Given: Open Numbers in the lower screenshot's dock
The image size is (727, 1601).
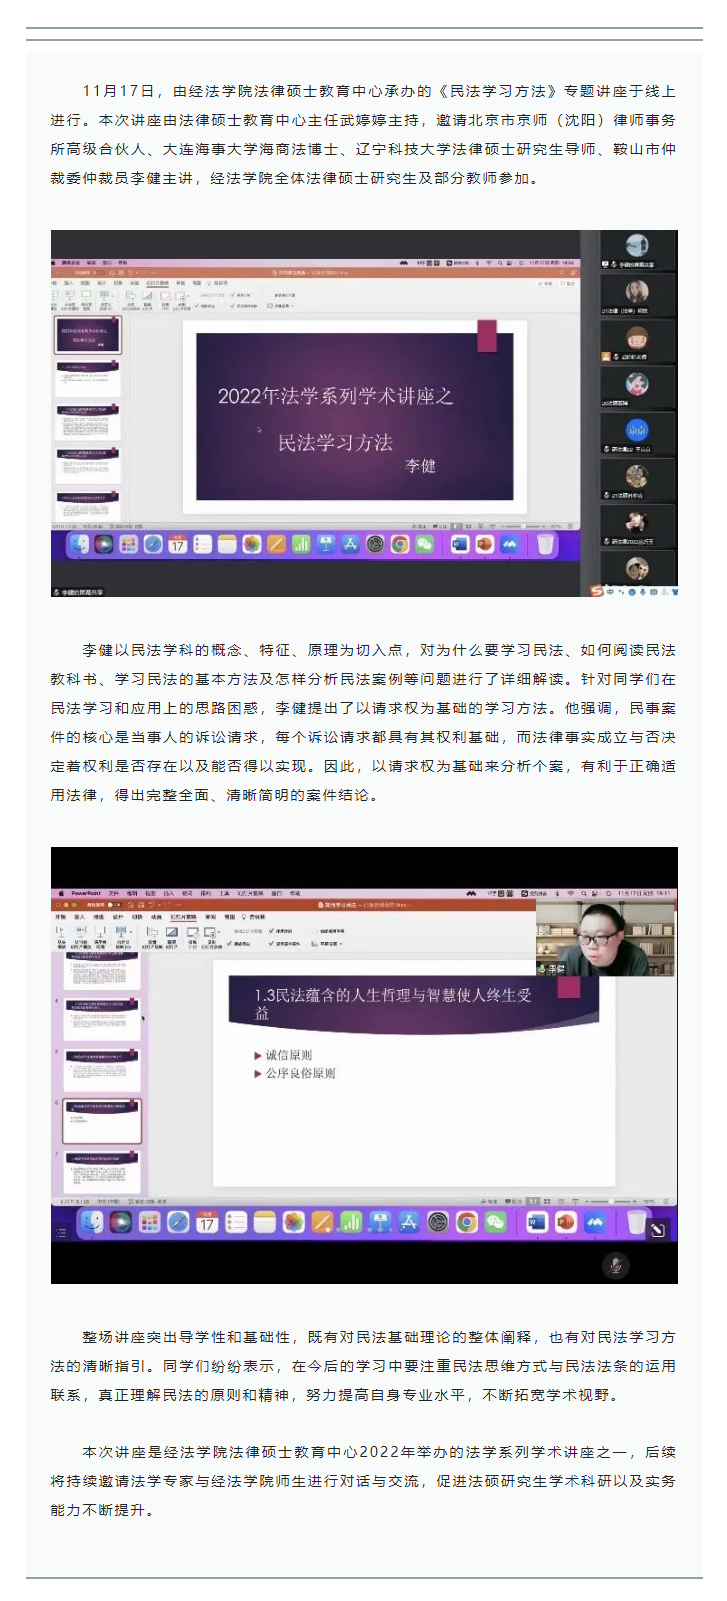Looking at the screenshot, I should click(351, 1222).
